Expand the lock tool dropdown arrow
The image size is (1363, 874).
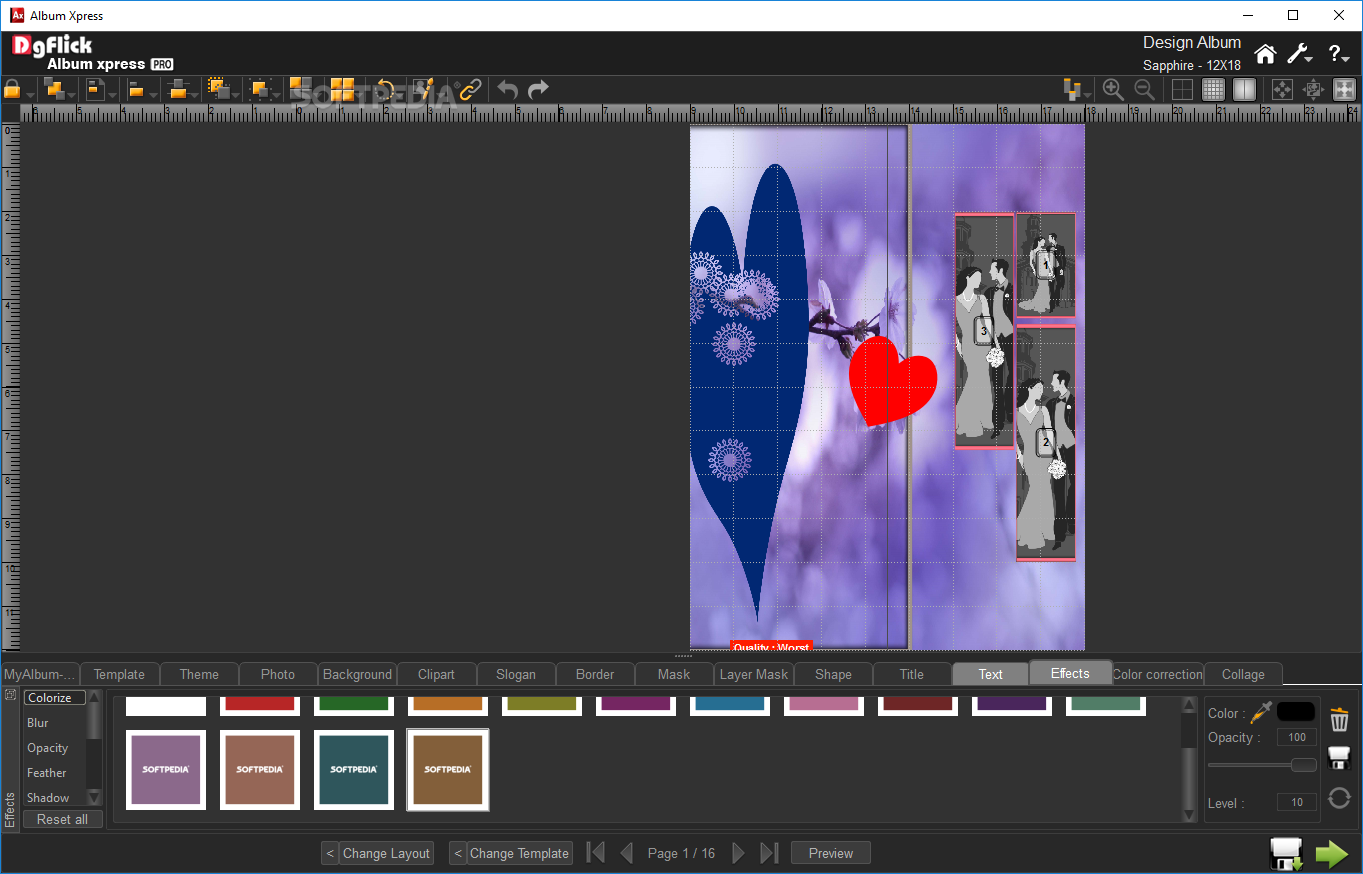pyautogui.click(x=30, y=95)
